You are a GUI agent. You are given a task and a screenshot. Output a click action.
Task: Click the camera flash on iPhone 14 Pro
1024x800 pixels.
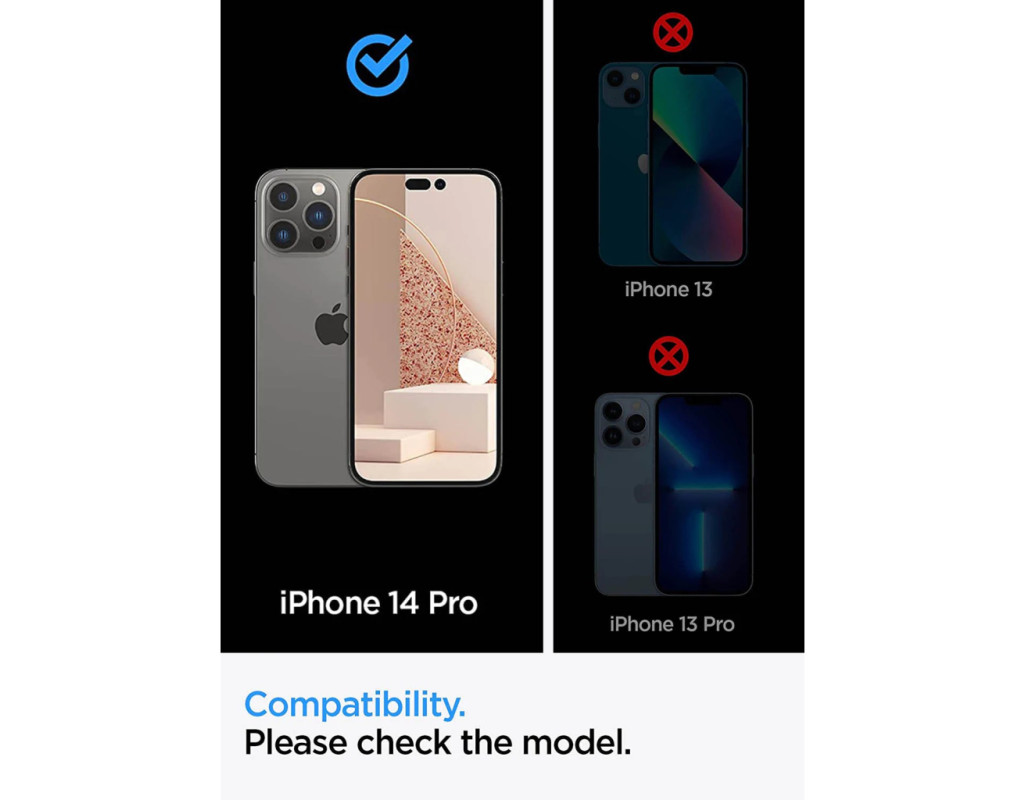[319, 189]
